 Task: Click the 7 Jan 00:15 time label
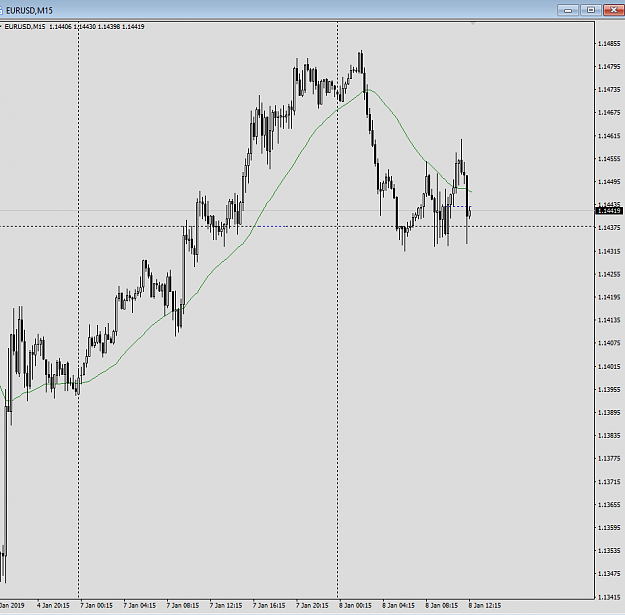[96, 605]
